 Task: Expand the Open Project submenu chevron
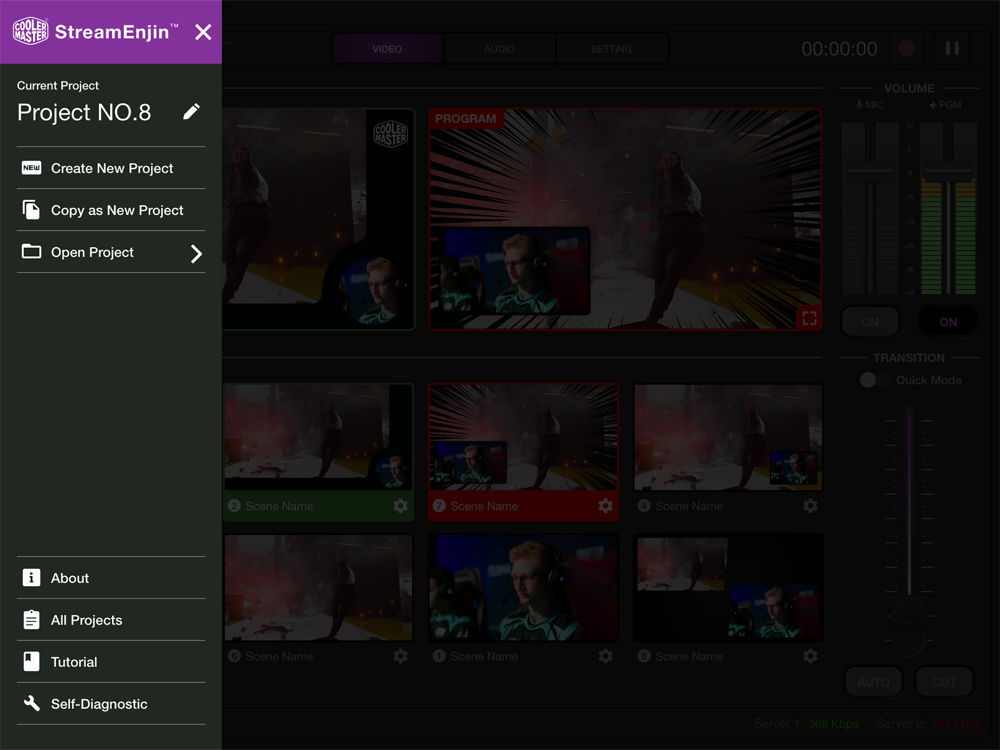tap(196, 254)
